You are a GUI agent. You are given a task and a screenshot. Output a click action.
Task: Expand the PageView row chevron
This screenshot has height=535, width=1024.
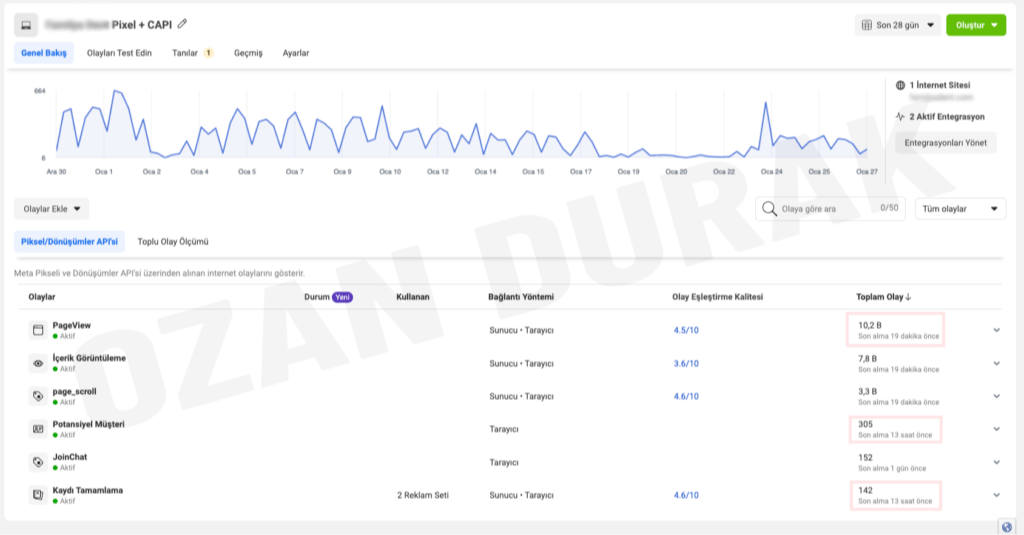997,330
